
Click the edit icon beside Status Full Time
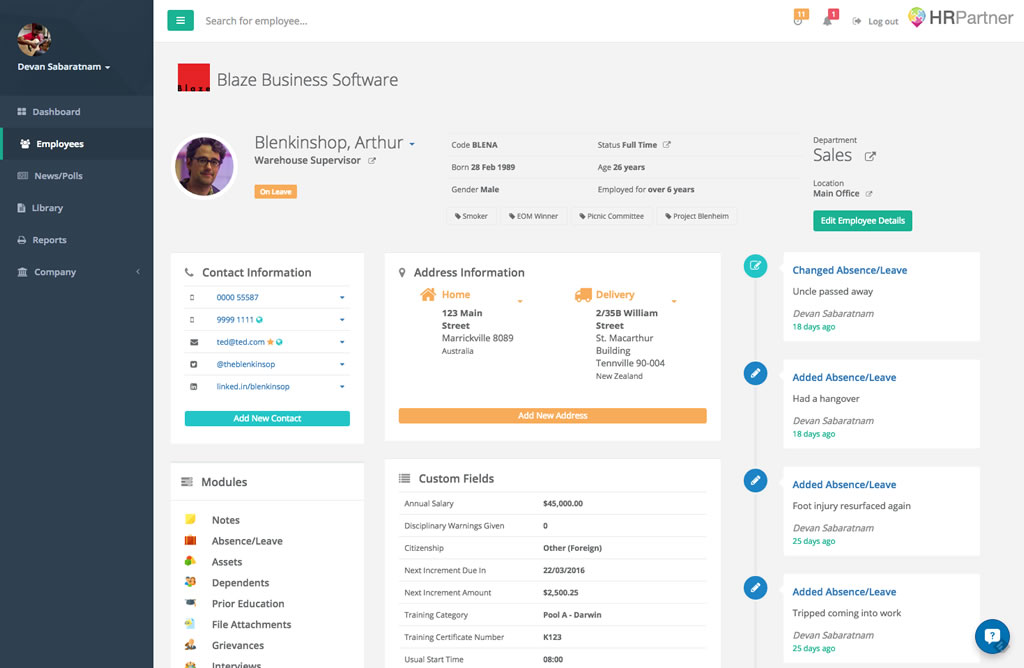[667, 144]
